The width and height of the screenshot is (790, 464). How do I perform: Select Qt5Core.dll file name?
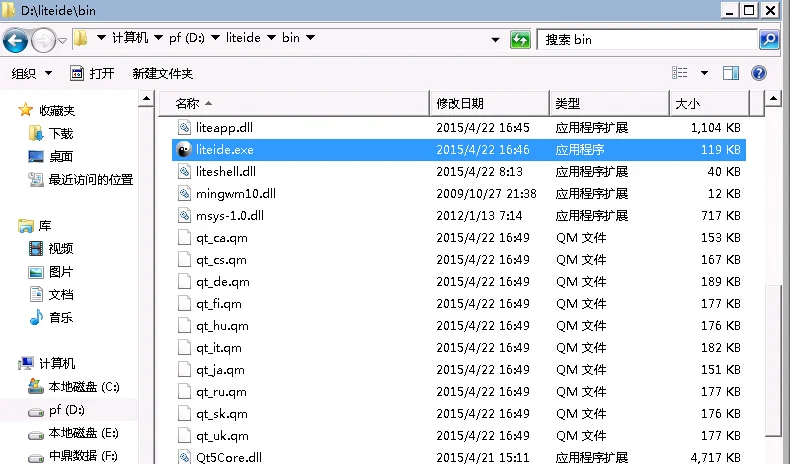click(229, 457)
